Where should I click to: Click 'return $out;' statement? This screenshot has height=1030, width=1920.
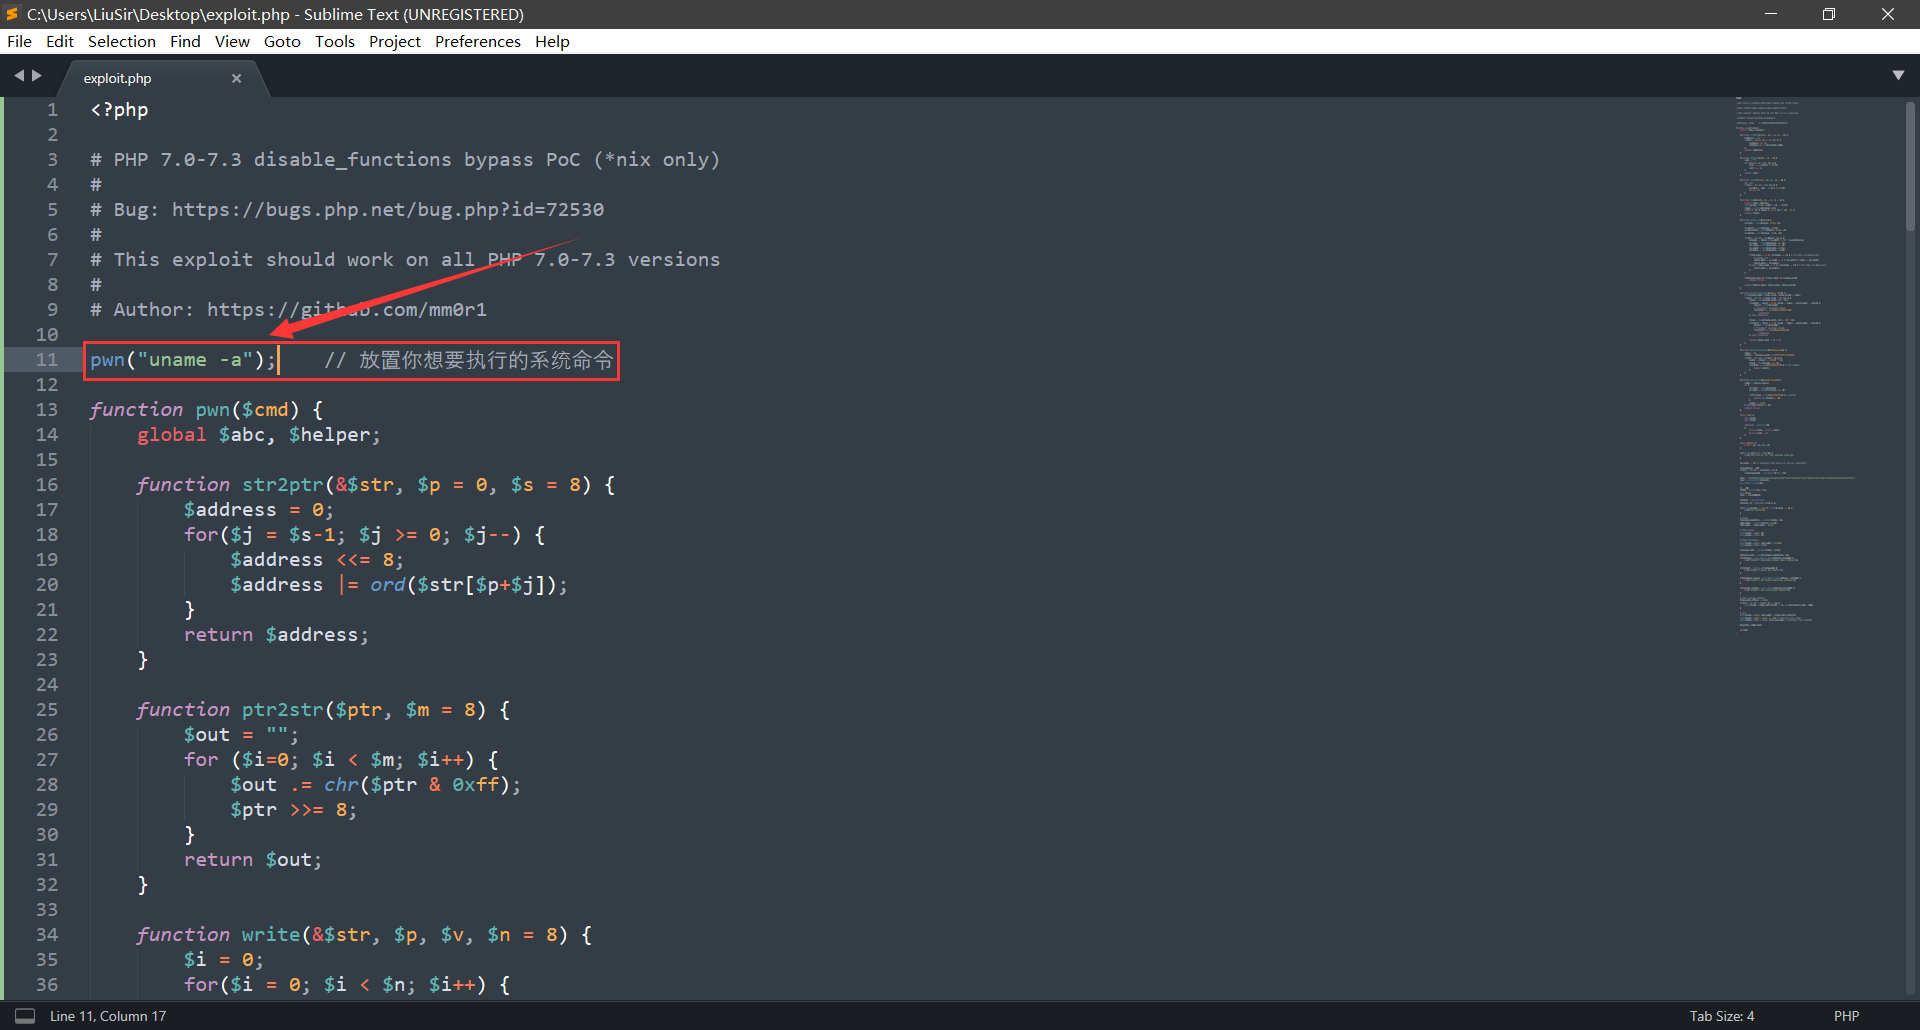253,860
